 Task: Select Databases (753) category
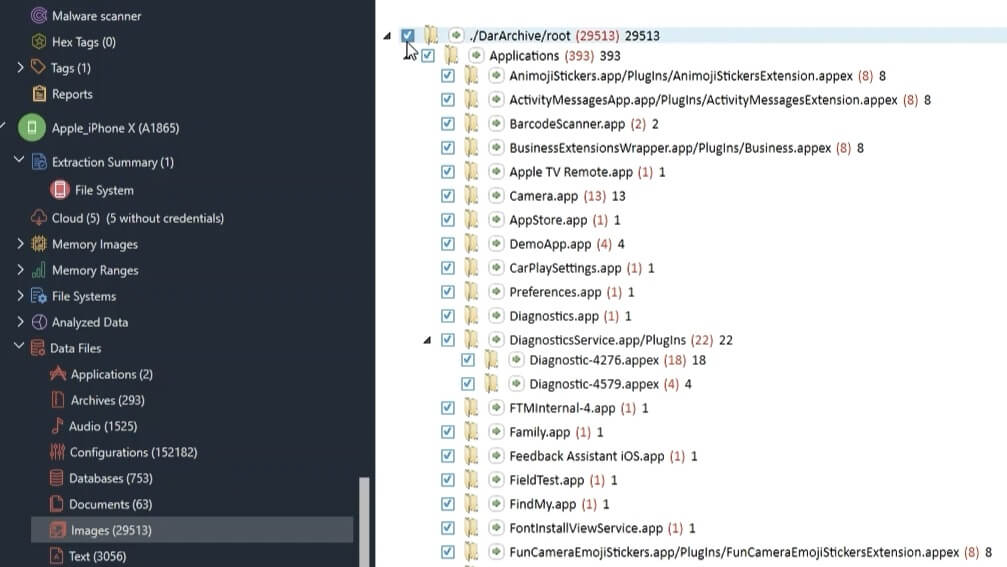(110, 478)
